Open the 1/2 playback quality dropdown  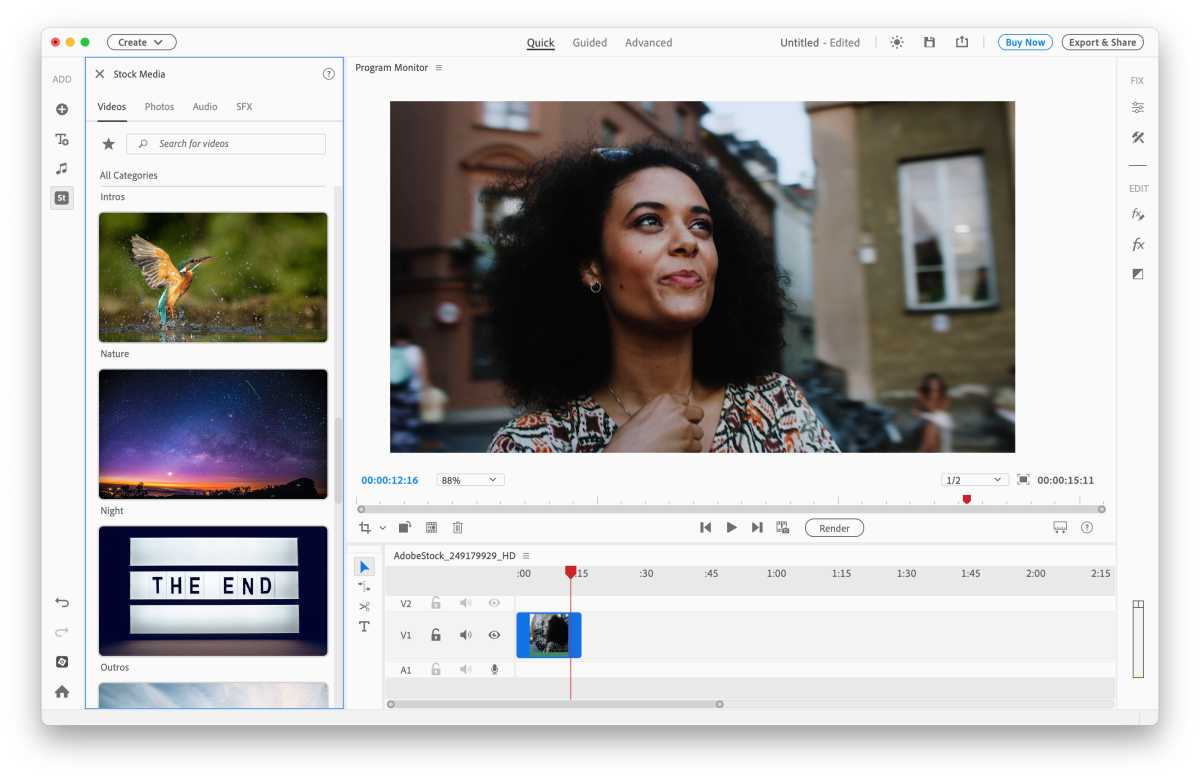point(973,479)
